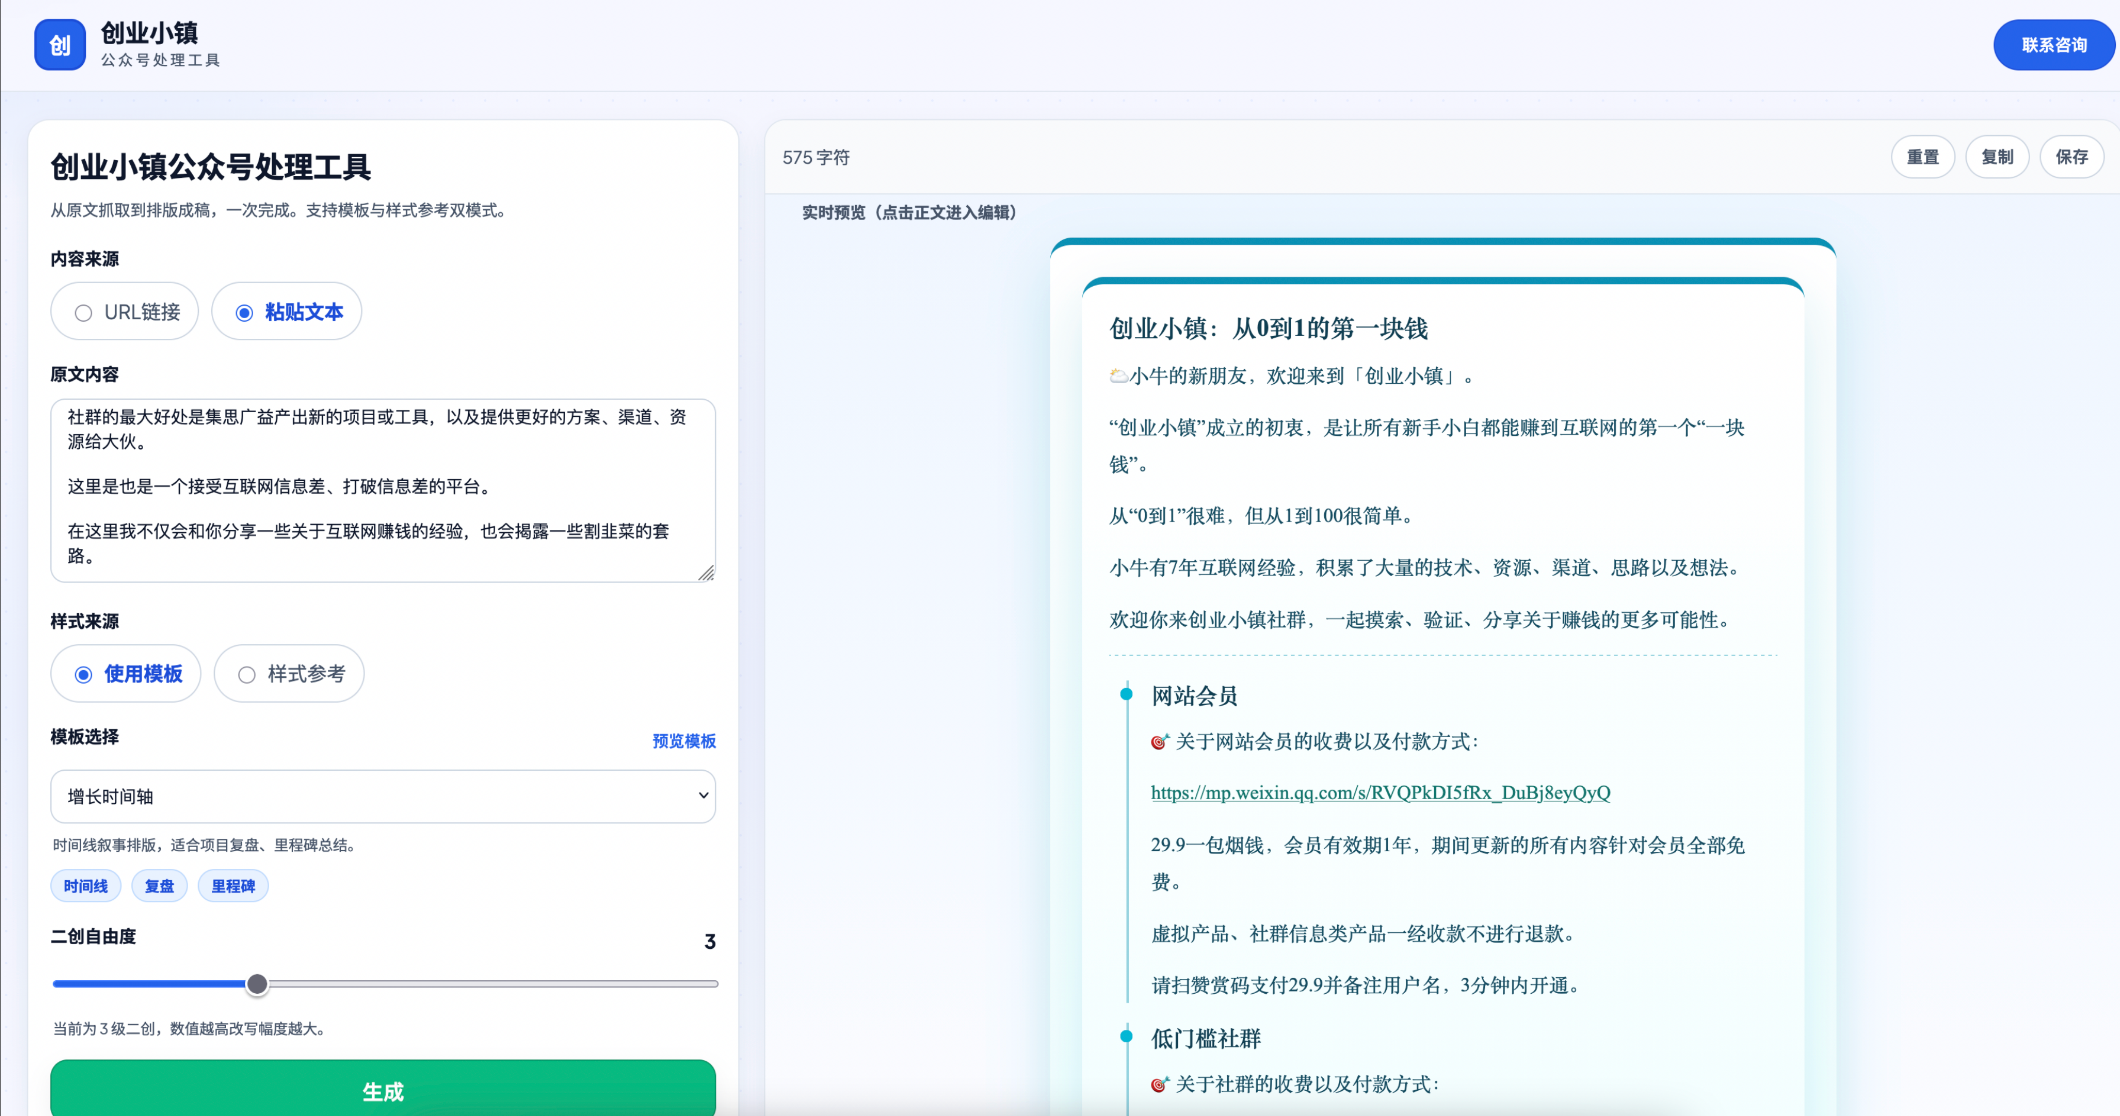Copy result with 复制 button
The width and height of the screenshot is (2120, 1116).
[1997, 157]
